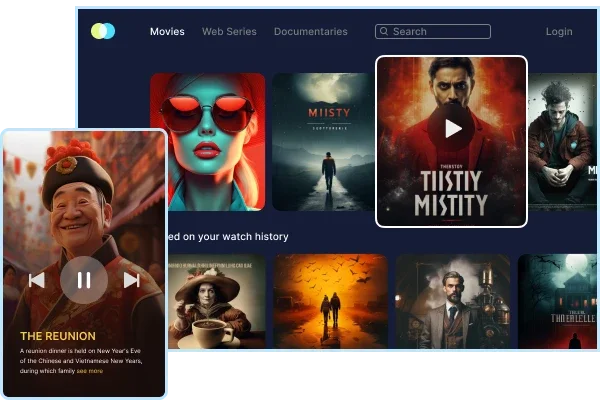
Task: Click the two-circle app logo
Action: click(103, 31)
